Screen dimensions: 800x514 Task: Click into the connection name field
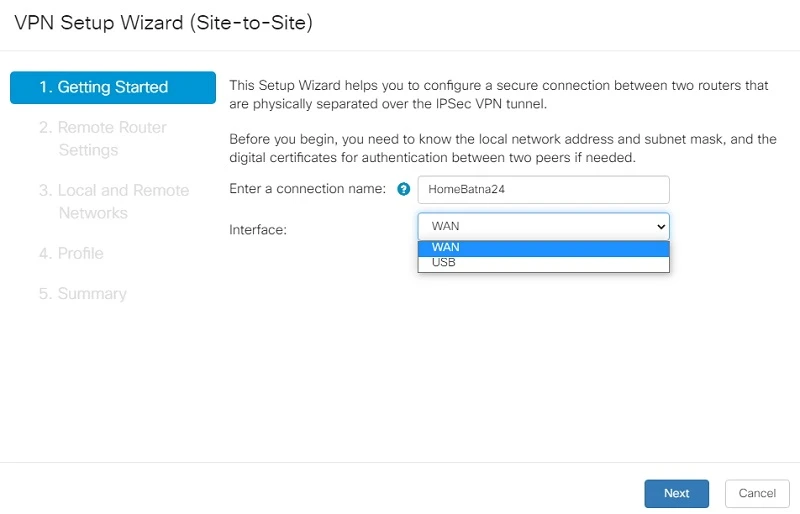(x=543, y=189)
